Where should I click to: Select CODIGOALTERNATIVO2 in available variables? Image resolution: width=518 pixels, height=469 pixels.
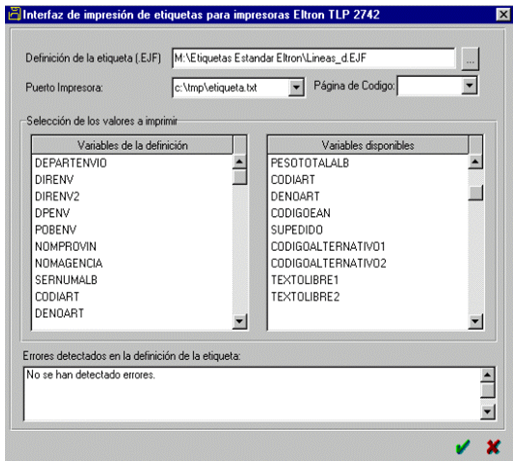(328, 263)
